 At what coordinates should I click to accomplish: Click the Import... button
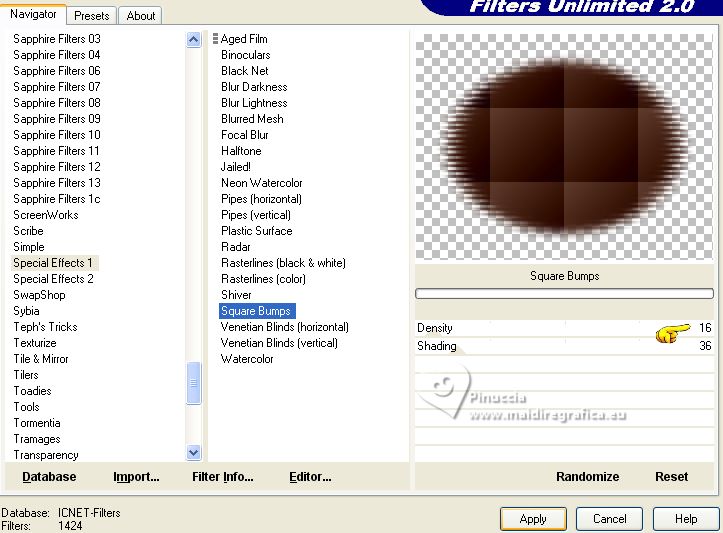point(136,476)
